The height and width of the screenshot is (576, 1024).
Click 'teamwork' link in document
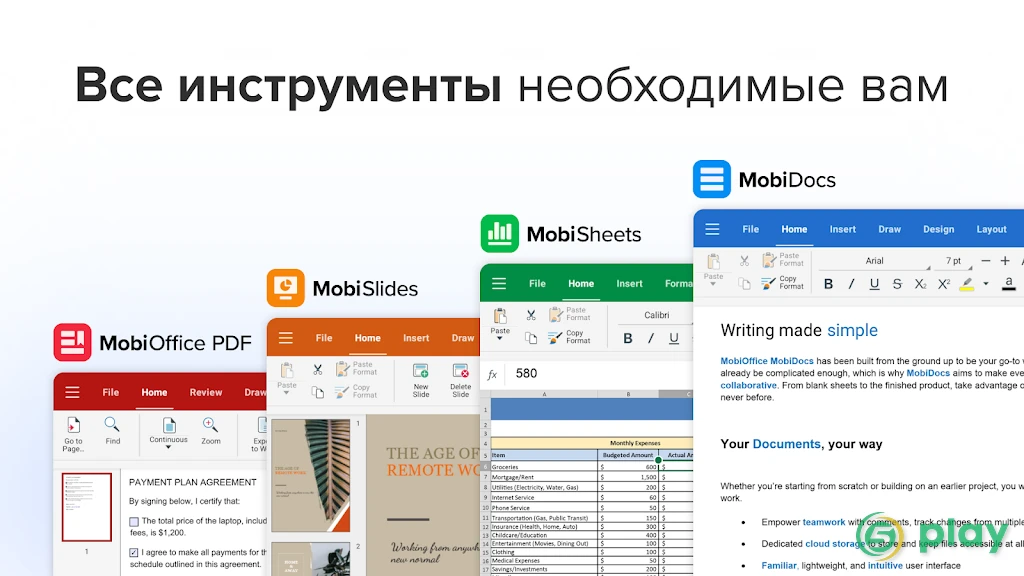point(824,522)
